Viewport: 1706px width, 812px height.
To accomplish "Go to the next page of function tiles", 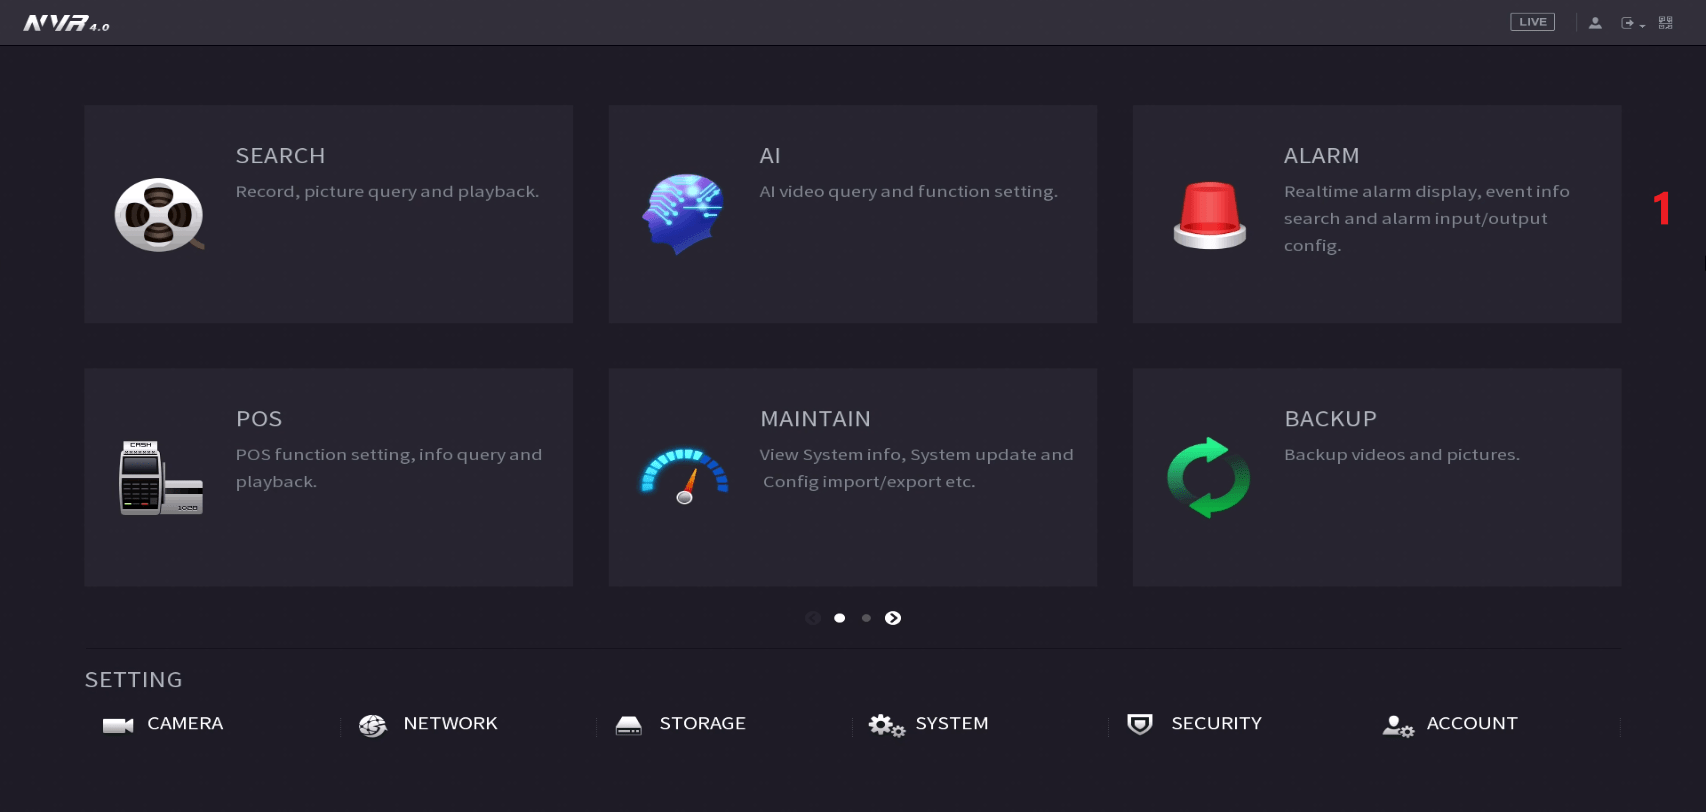I will tap(893, 618).
